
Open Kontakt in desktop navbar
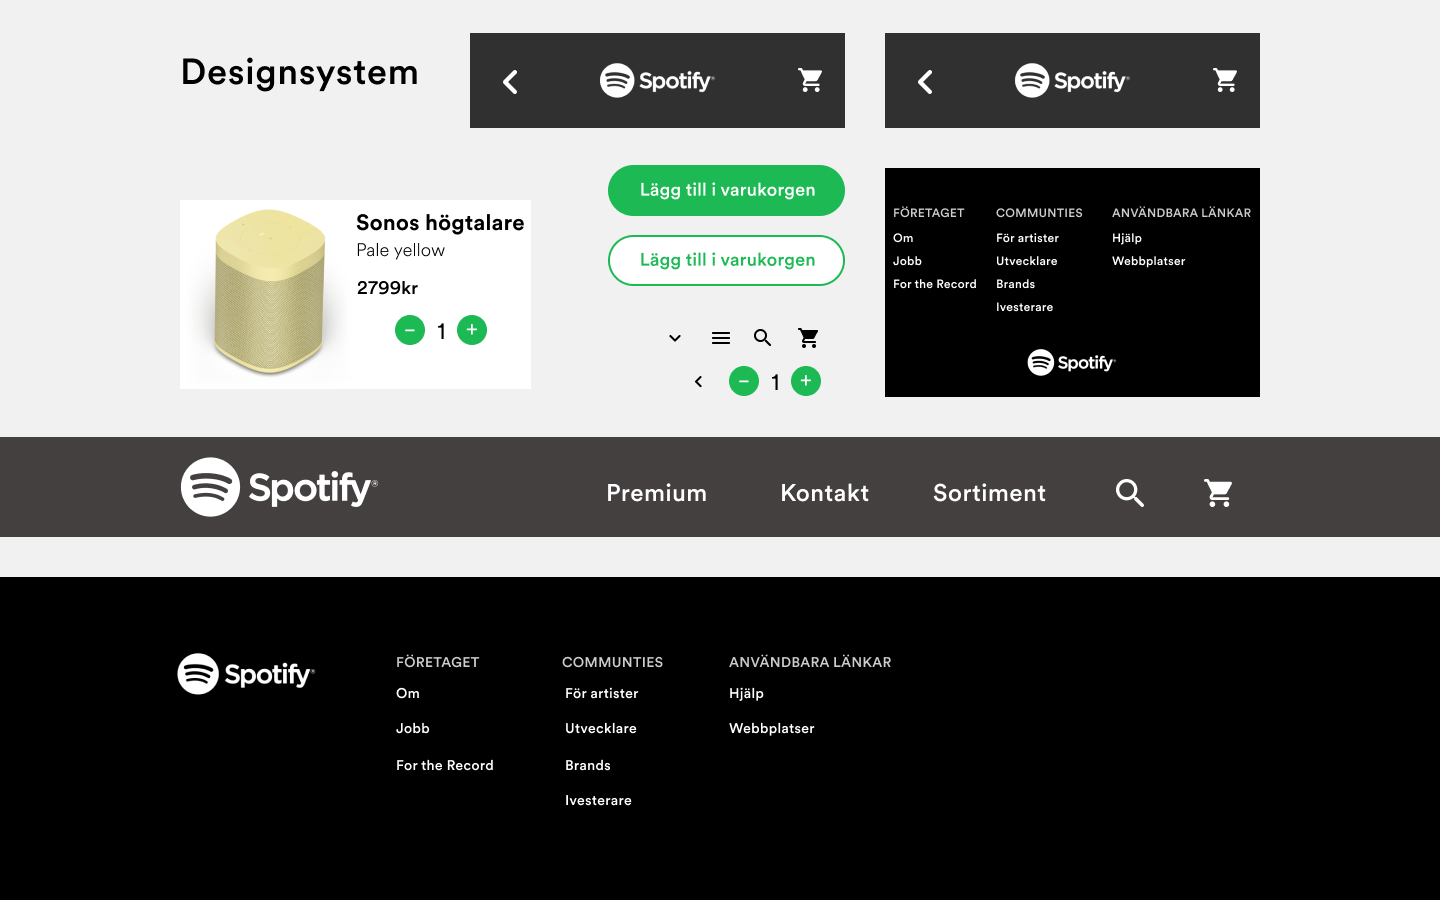click(x=824, y=493)
